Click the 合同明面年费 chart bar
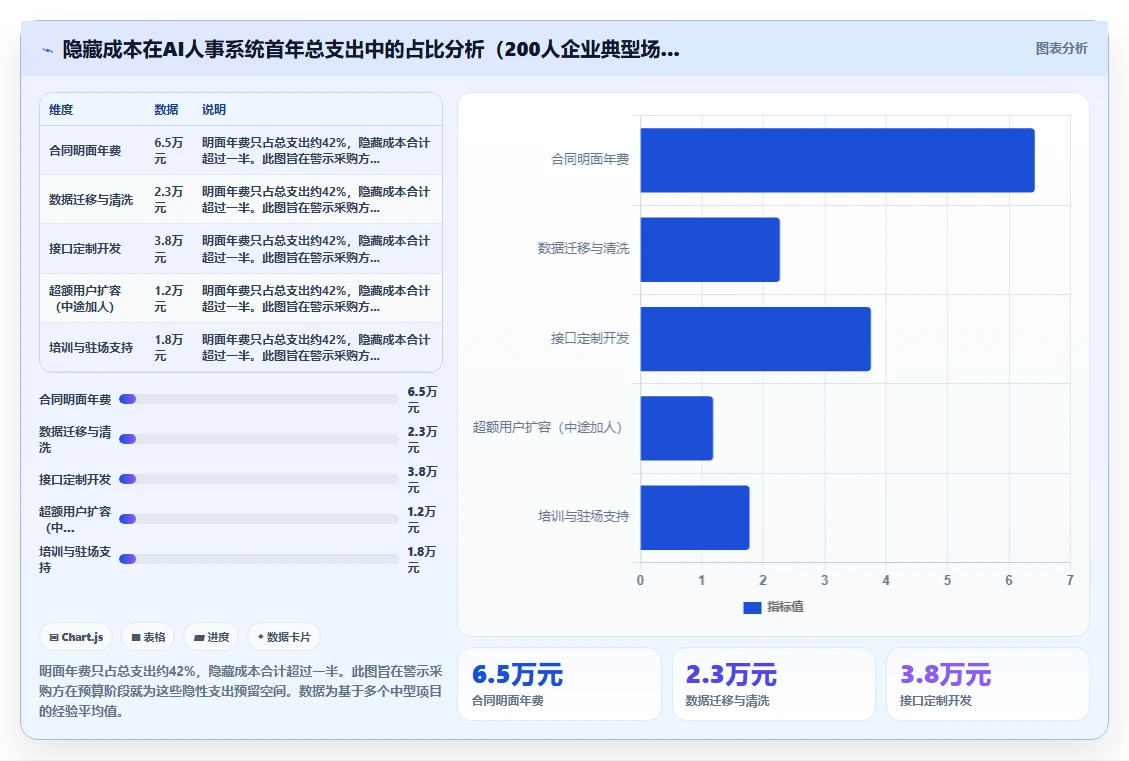 click(x=837, y=160)
